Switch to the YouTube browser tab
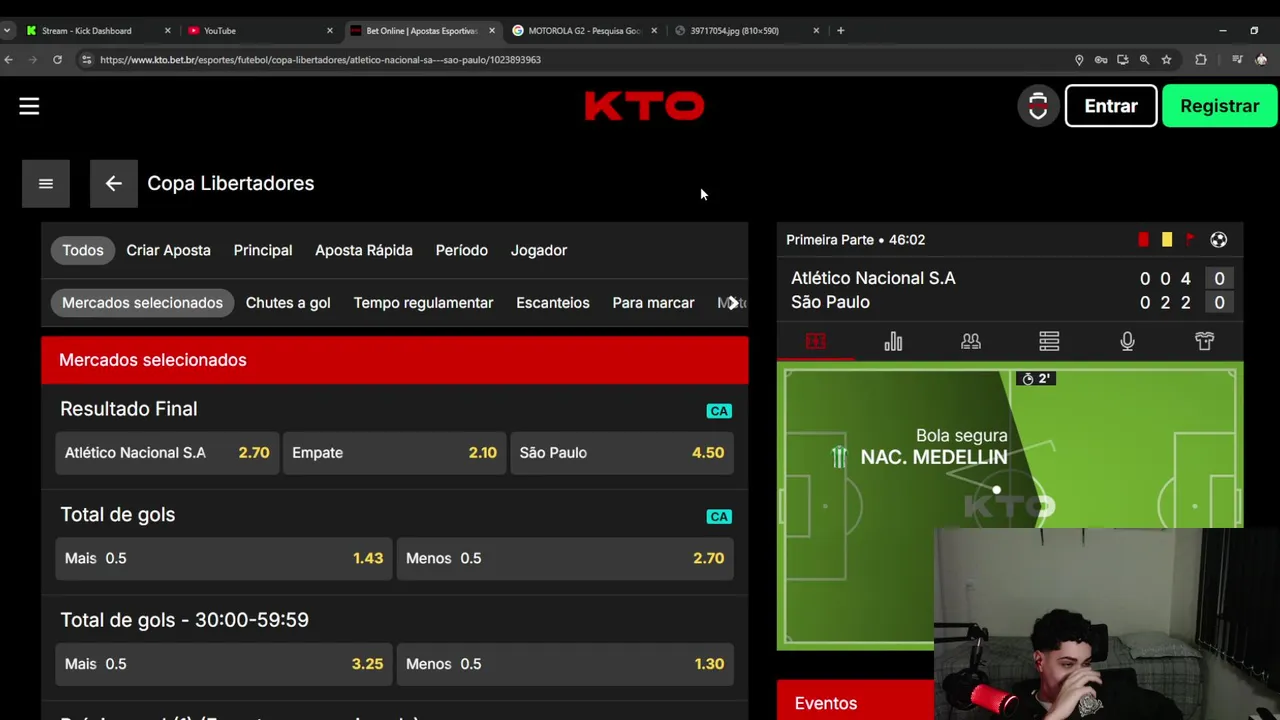The width and height of the screenshot is (1280, 720). tap(258, 31)
